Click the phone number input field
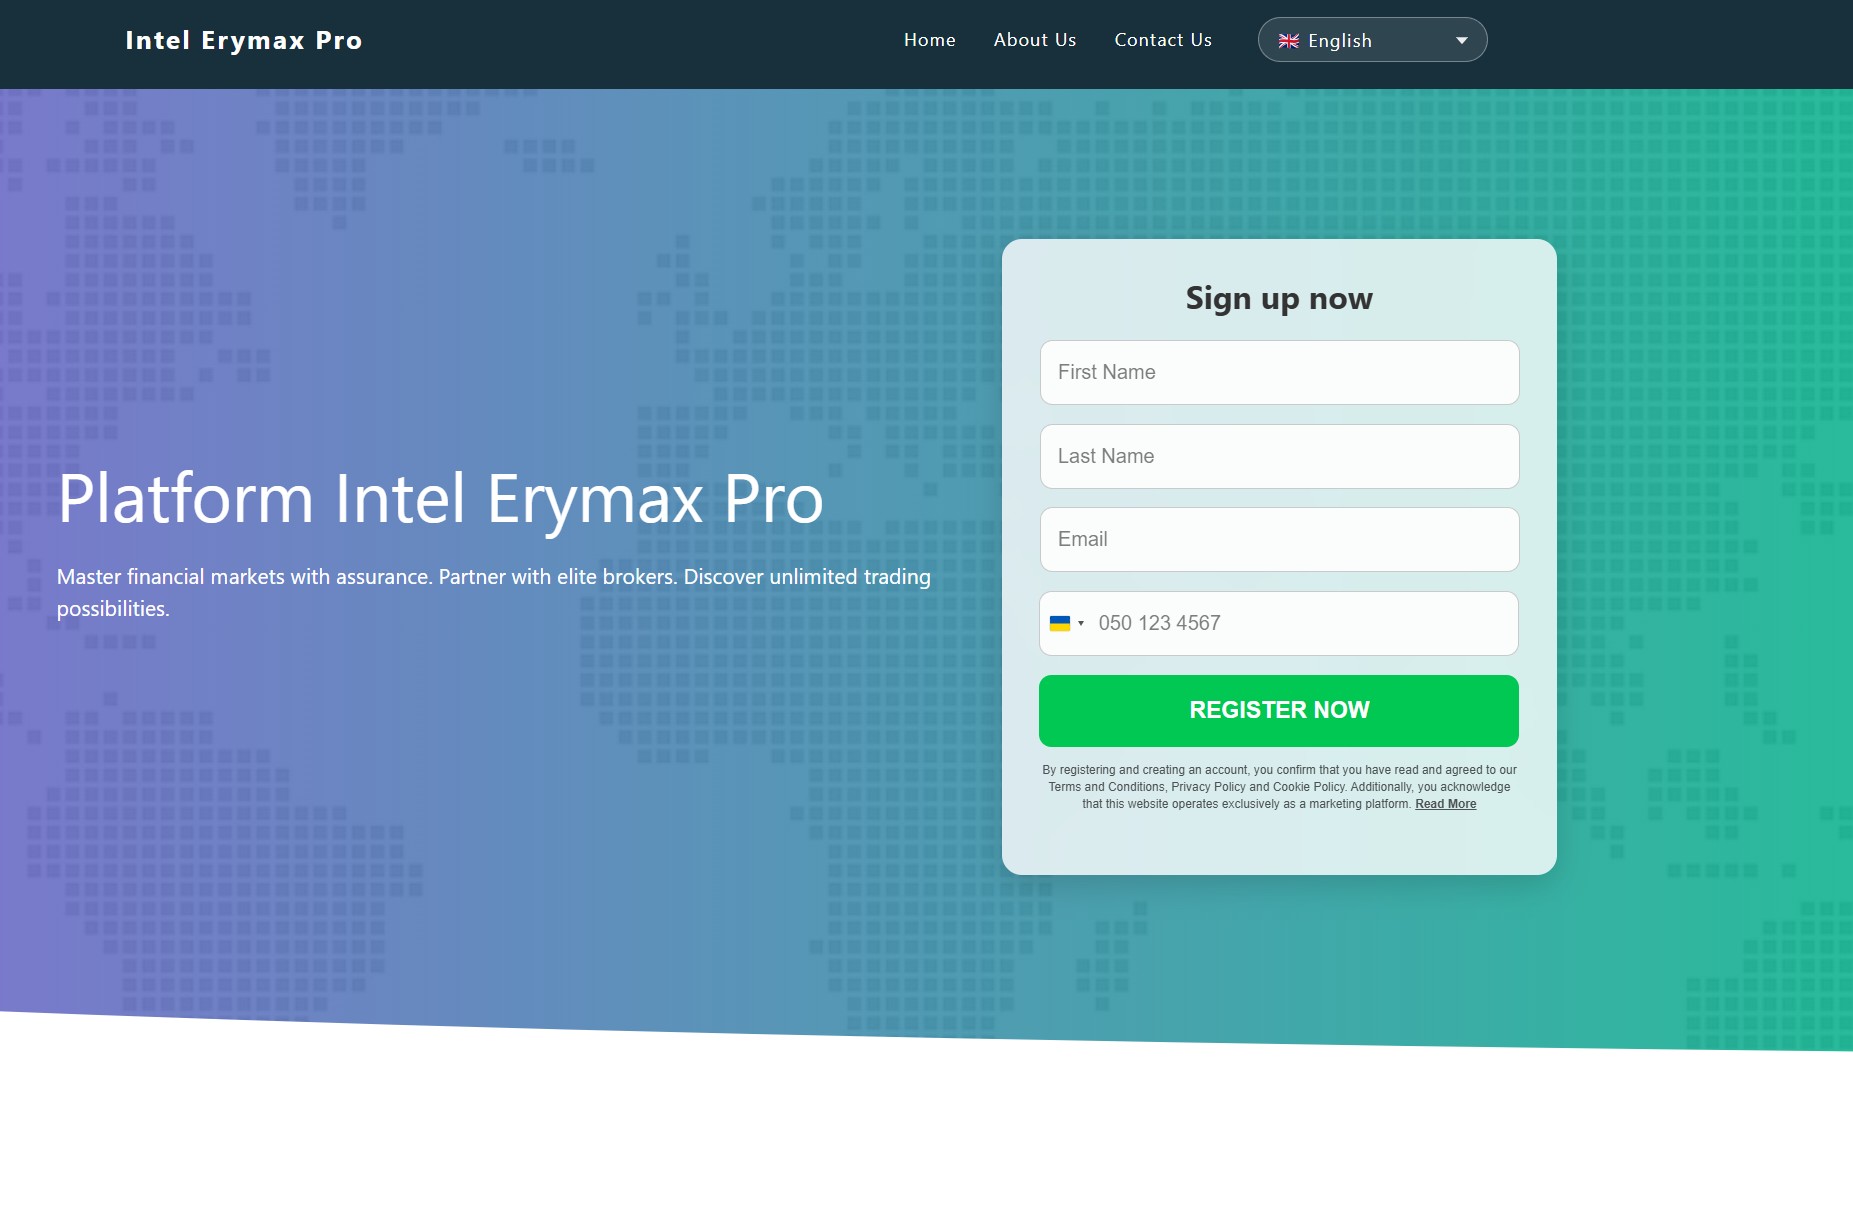1853x1208 pixels. (1300, 623)
